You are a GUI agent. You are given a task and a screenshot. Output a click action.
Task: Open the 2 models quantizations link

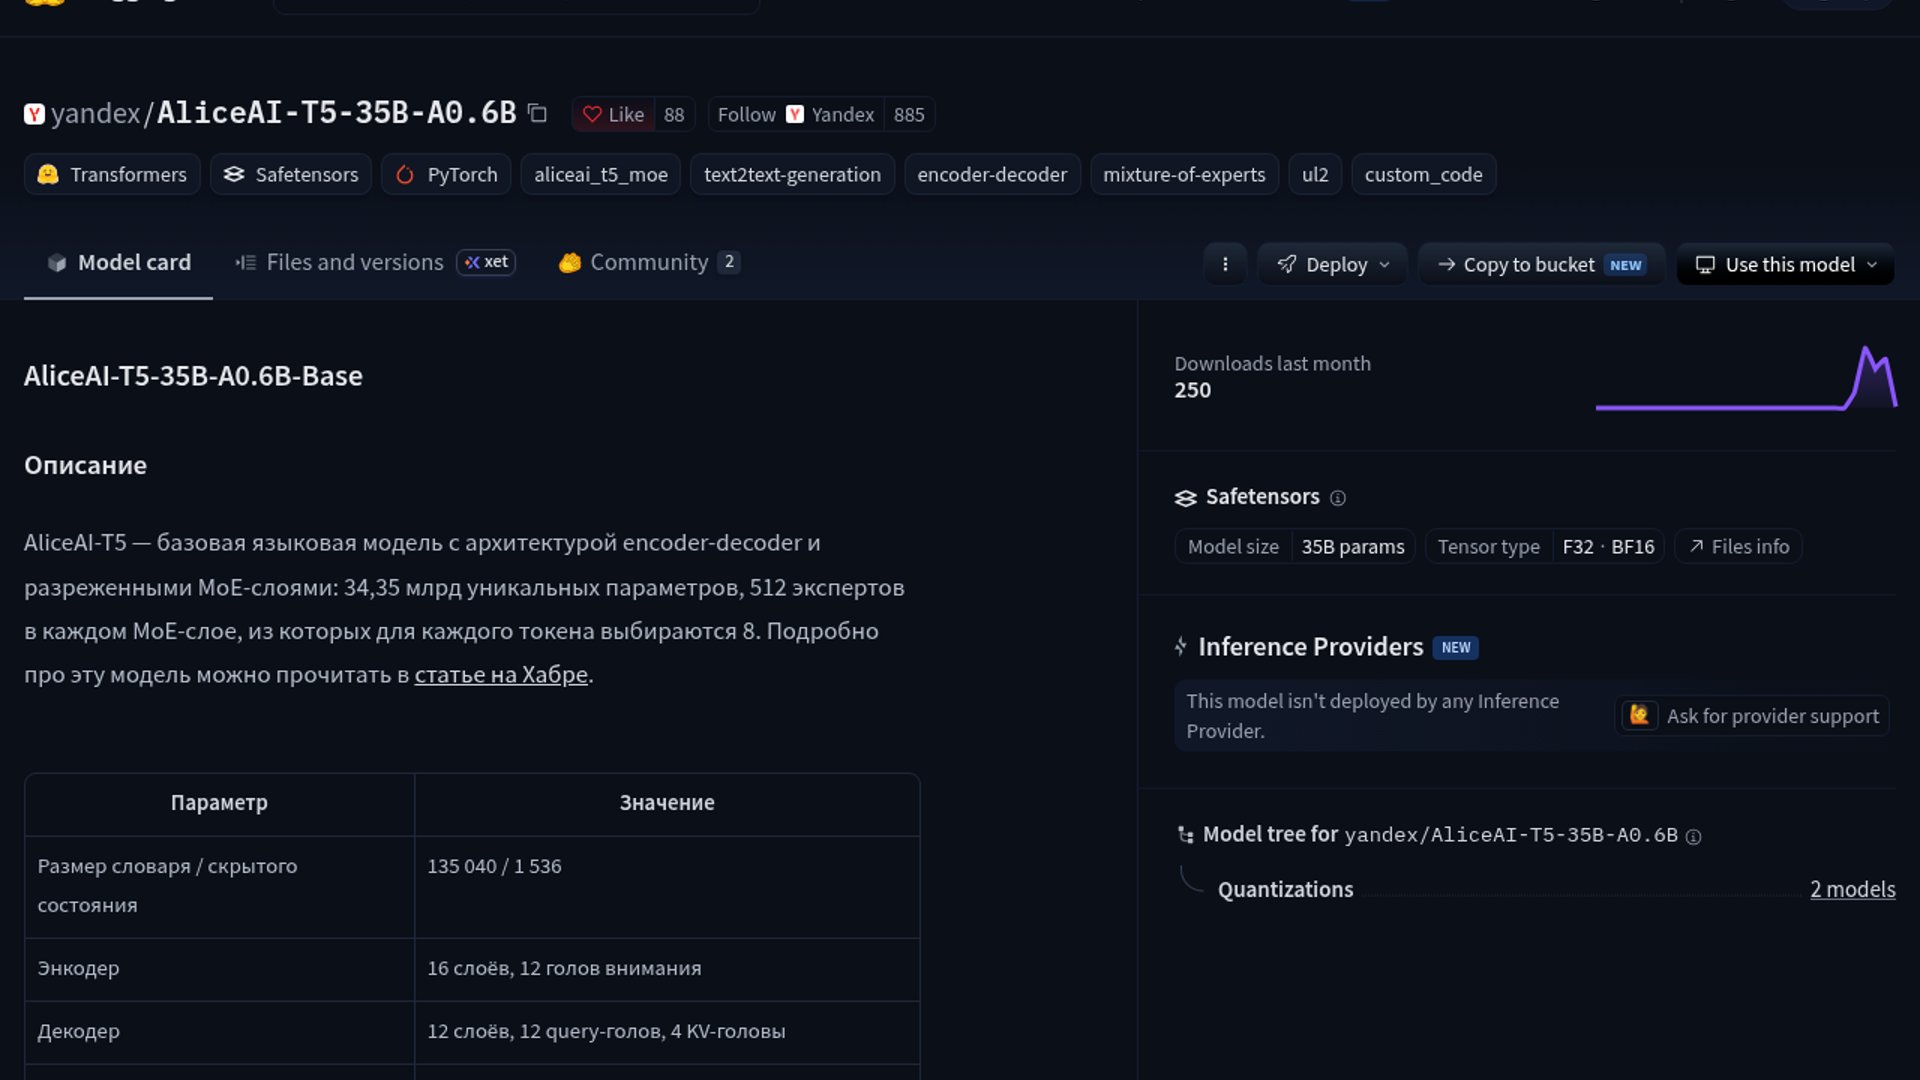click(x=1852, y=889)
